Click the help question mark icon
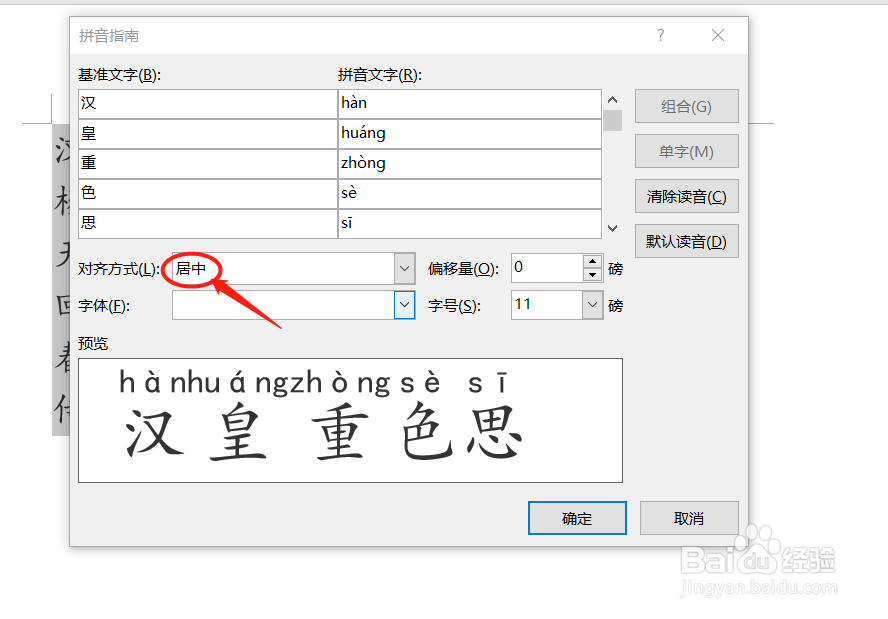This screenshot has height=619, width=888. pyautogui.click(x=660, y=35)
